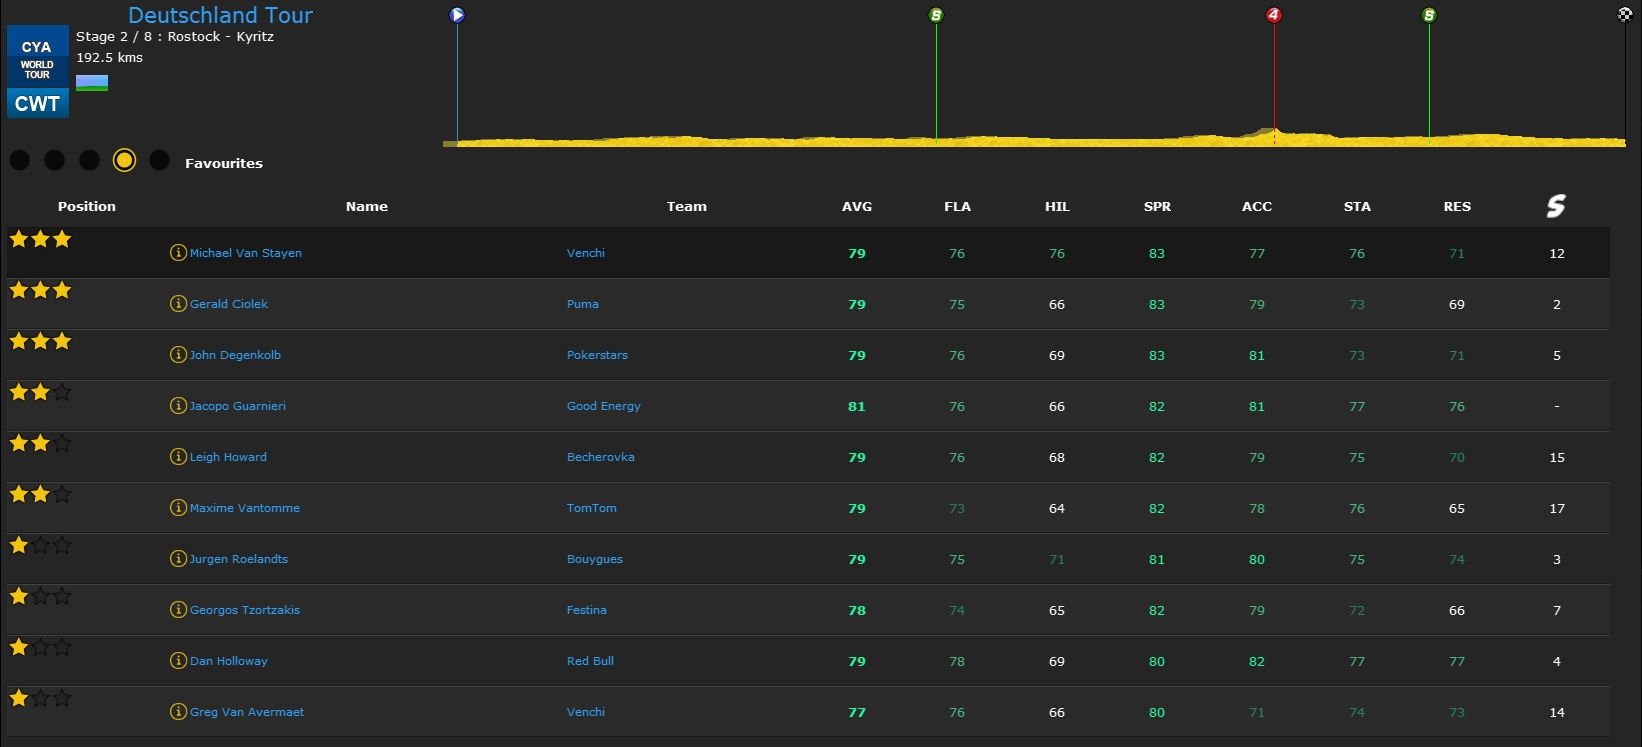
Task: Sort by the FLA column header
Action: [957, 206]
